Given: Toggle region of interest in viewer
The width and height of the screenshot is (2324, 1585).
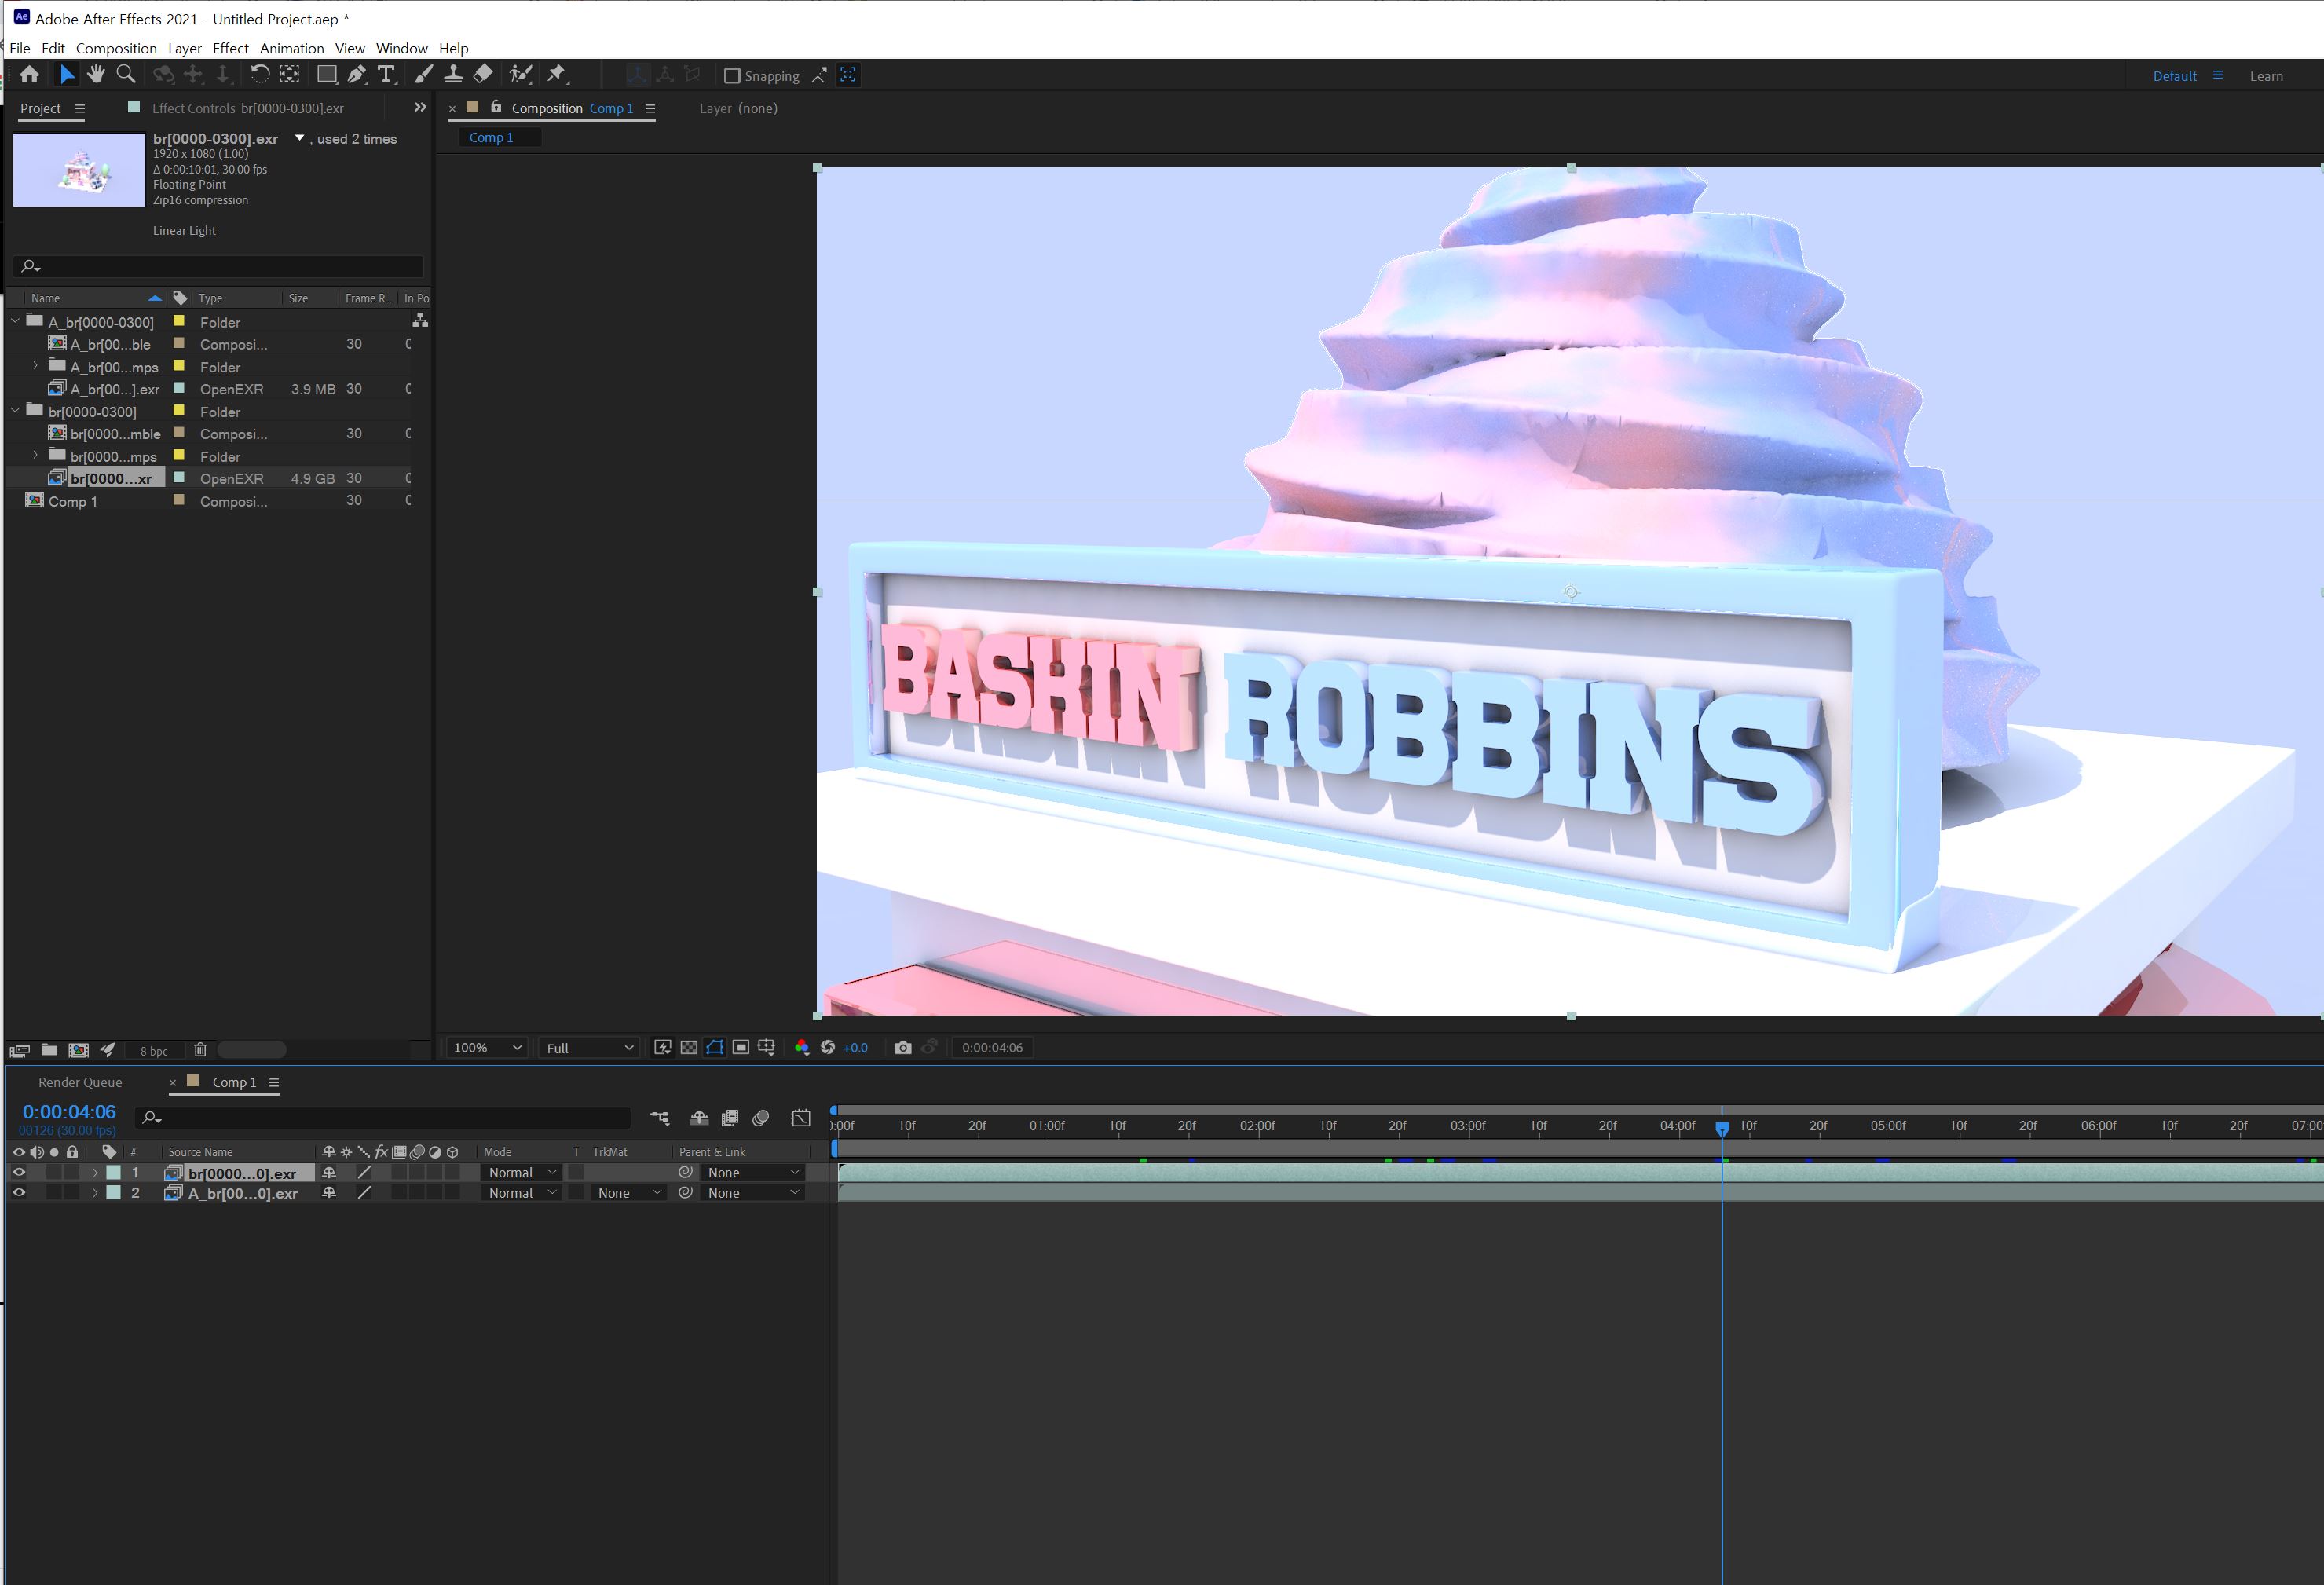Looking at the screenshot, I should [741, 1048].
